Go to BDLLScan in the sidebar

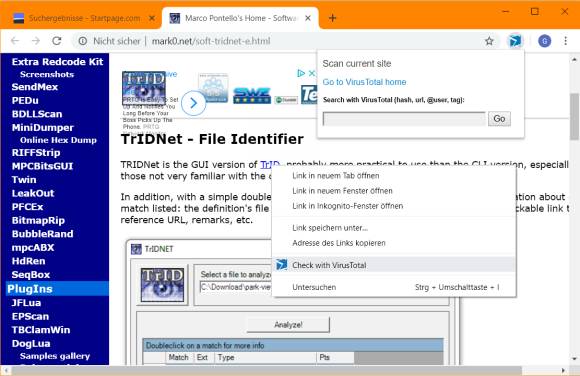coord(37,114)
